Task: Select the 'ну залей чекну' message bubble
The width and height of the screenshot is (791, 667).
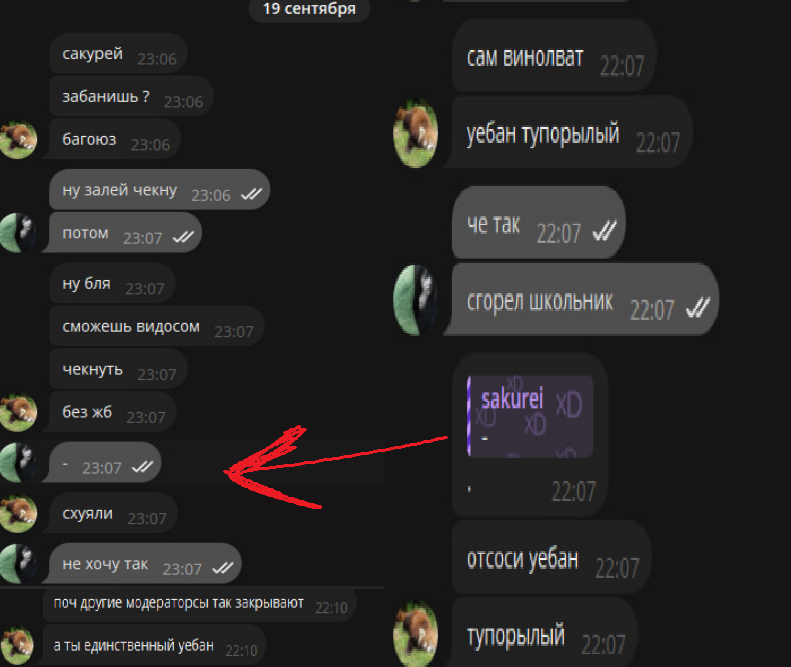Action: coord(159,190)
